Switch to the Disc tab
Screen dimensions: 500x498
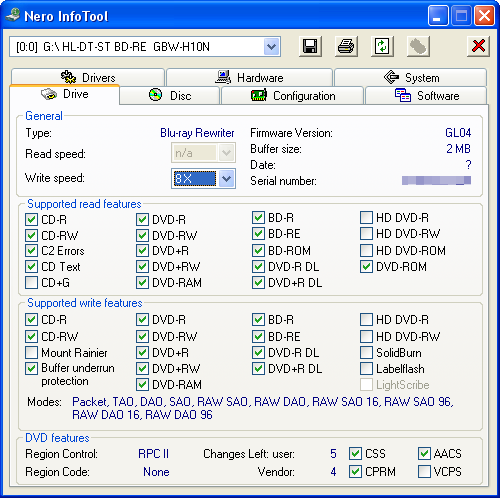coord(170,96)
